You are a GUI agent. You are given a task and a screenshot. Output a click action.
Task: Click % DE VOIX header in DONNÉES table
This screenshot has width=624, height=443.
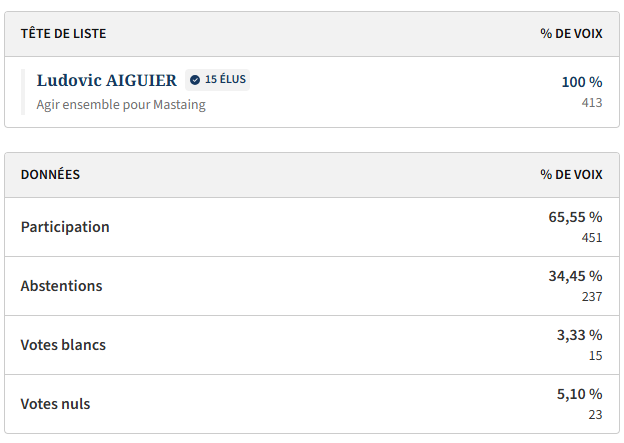point(571,175)
